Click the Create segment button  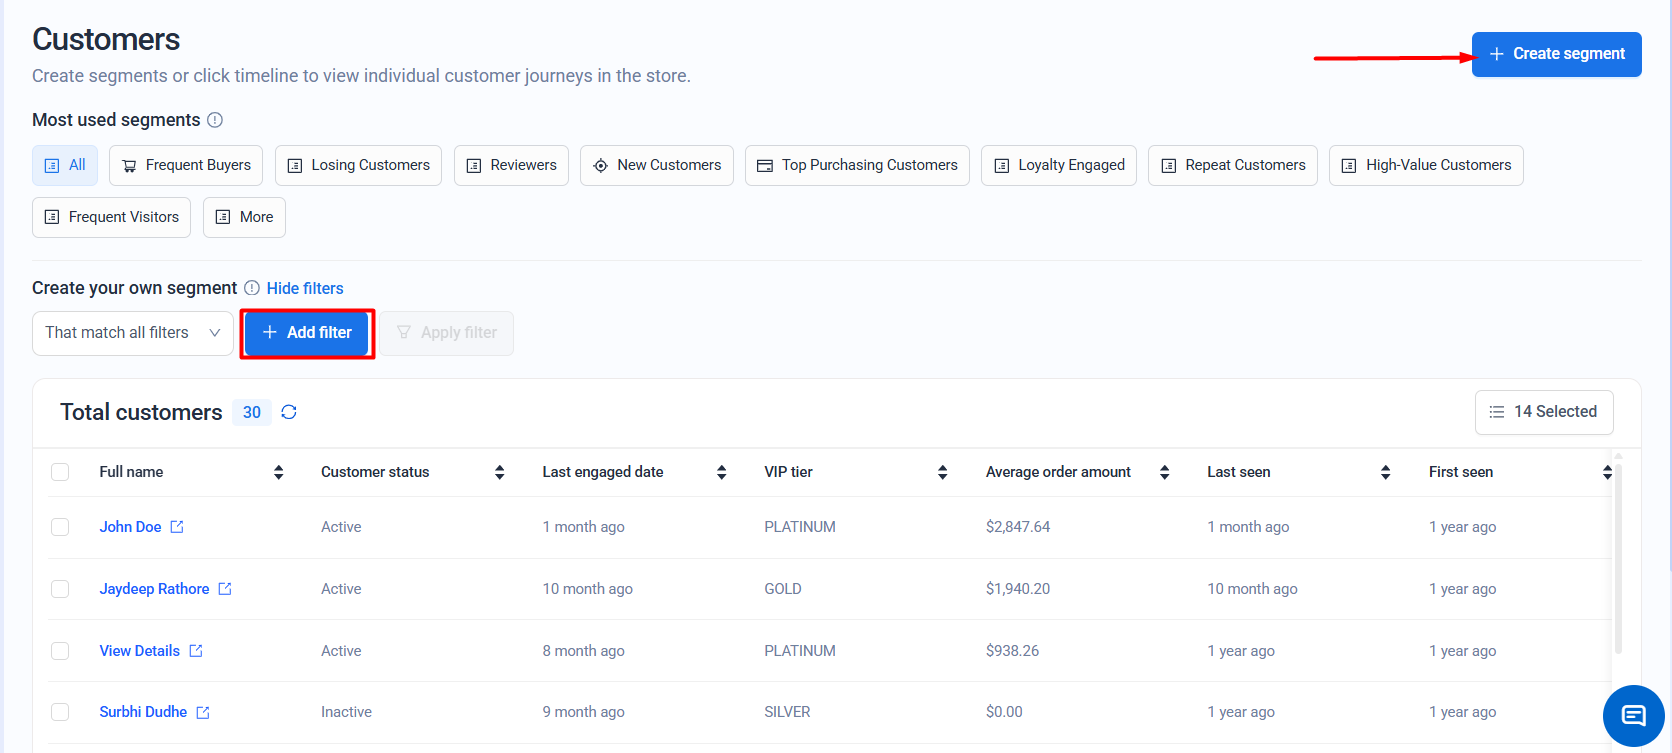(x=1556, y=54)
